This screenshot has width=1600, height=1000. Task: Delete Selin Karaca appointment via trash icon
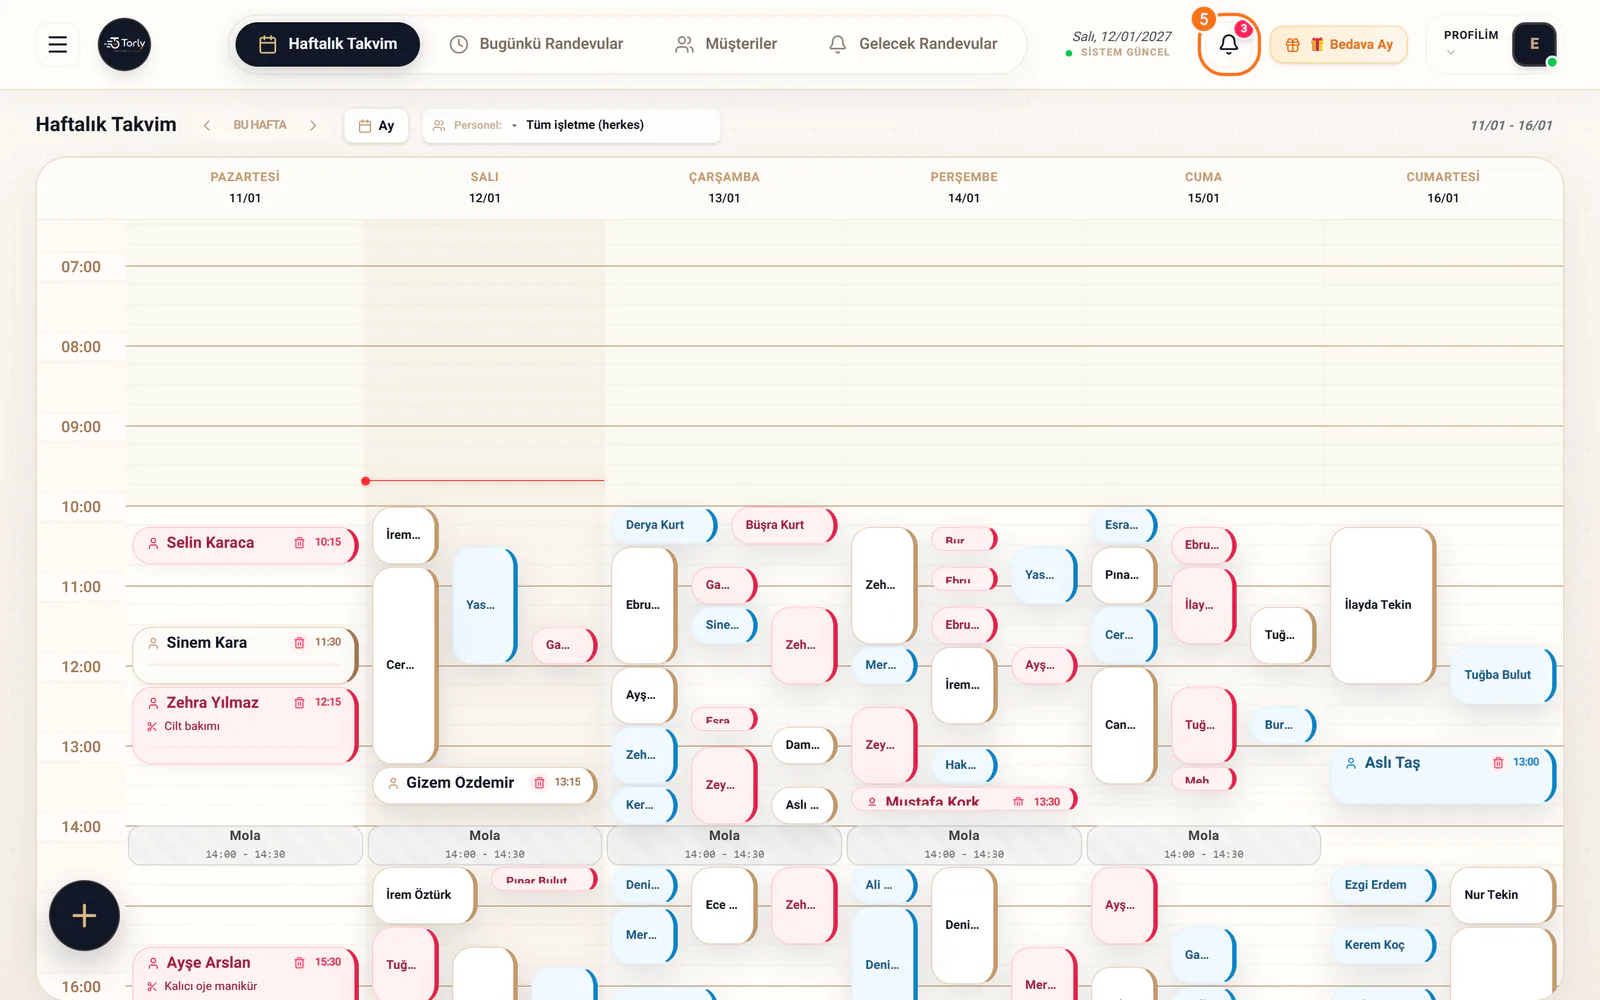(299, 543)
